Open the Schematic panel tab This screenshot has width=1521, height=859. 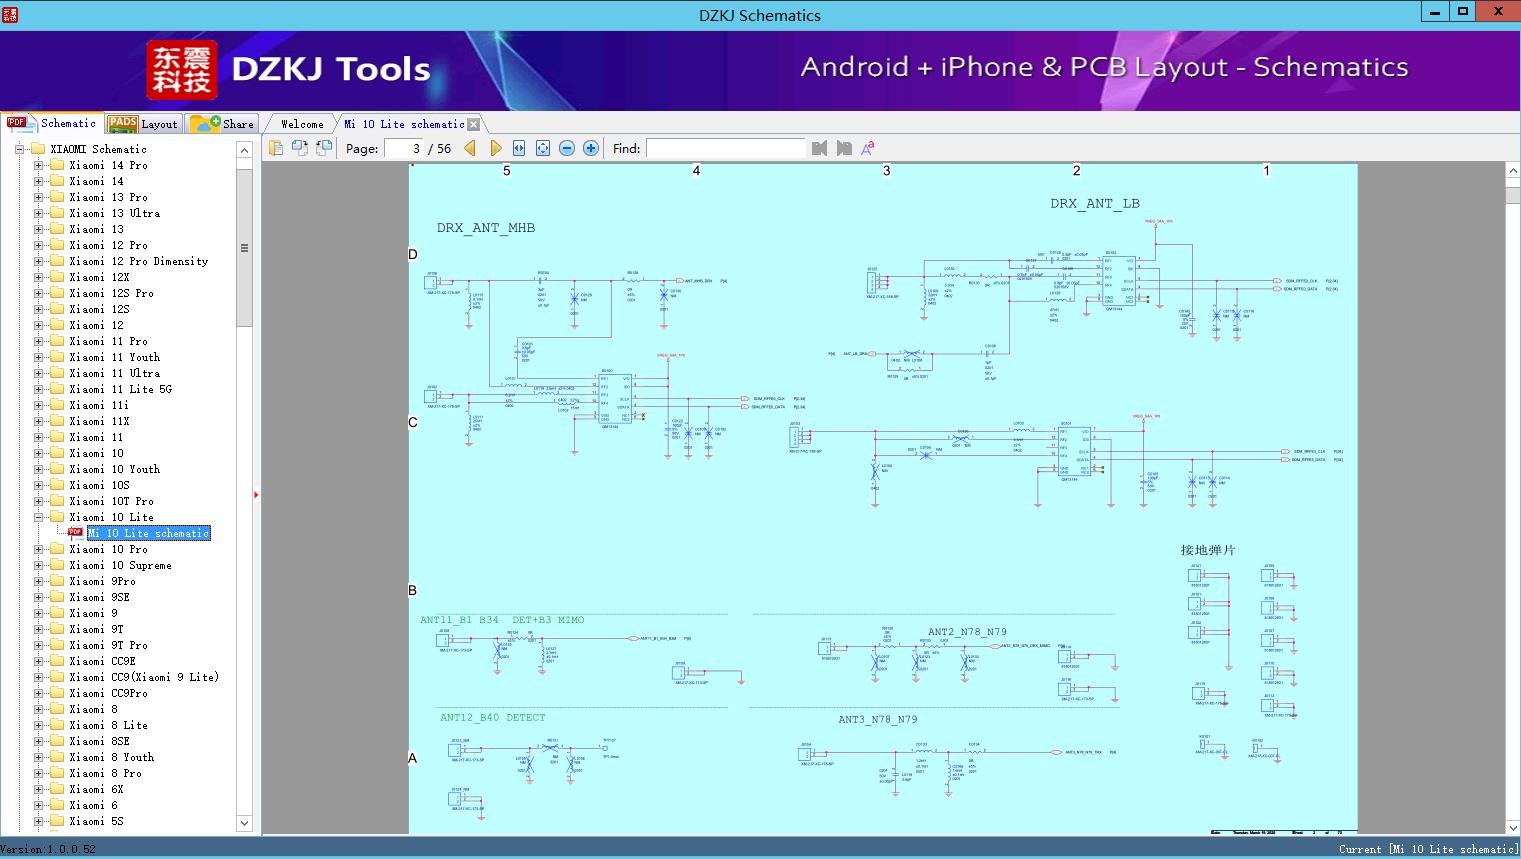[x=52, y=123]
